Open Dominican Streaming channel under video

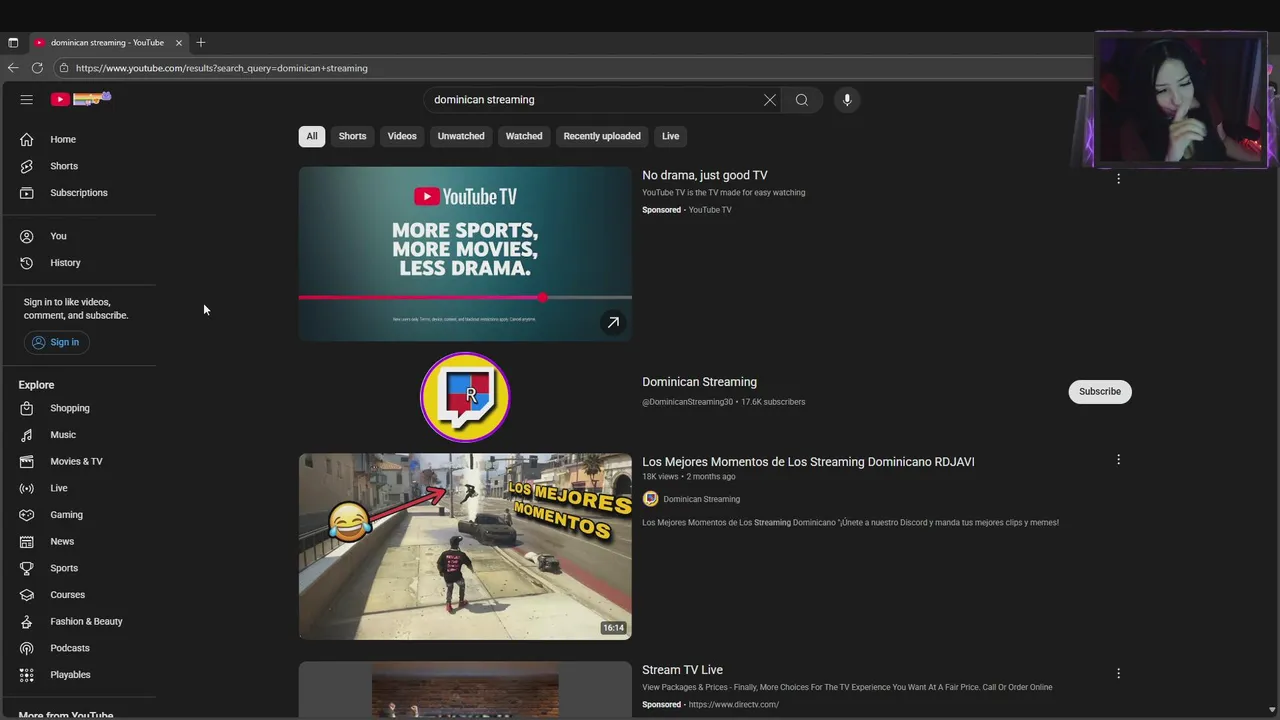[x=701, y=499]
